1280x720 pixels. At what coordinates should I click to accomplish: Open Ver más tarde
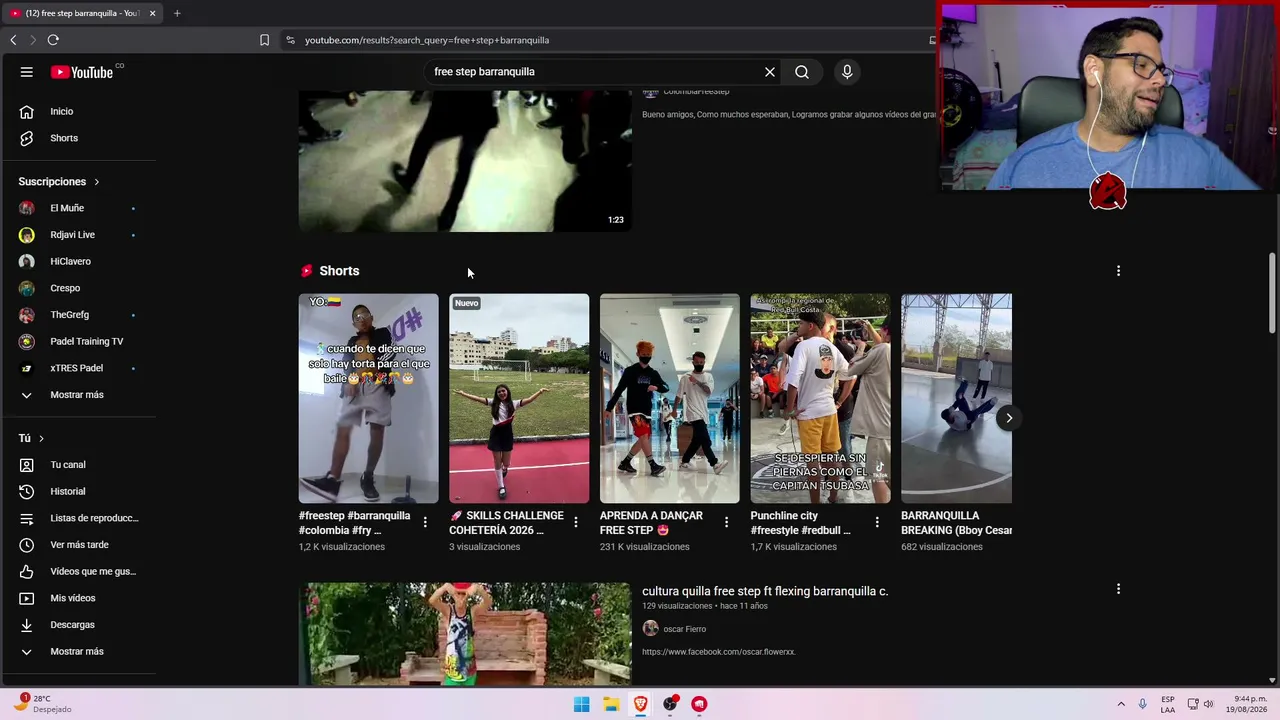tap(78, 545)
